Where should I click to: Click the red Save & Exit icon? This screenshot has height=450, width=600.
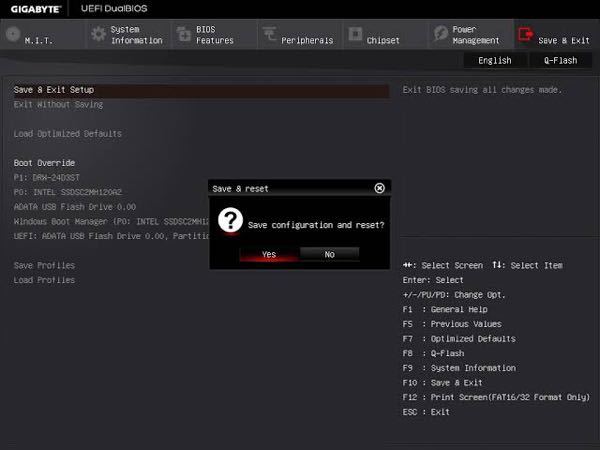pyautogui.click(x=525, y=34)
